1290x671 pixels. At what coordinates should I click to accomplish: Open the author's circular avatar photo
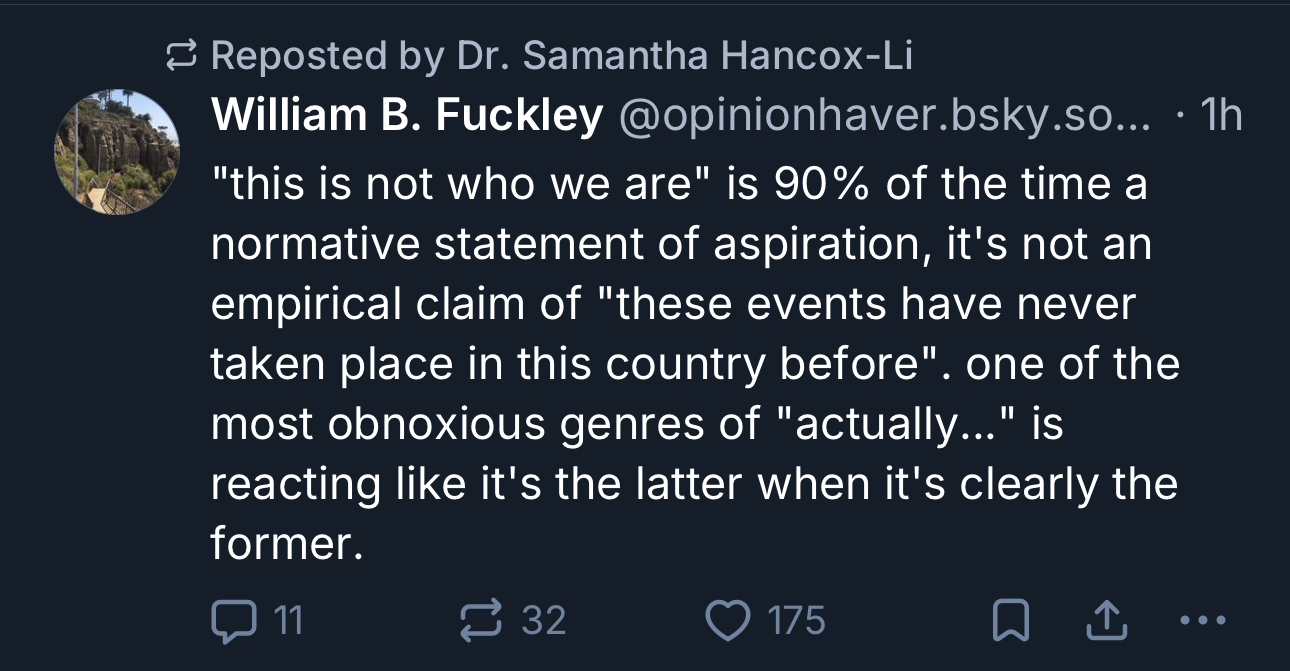click(x=116, y=152)
